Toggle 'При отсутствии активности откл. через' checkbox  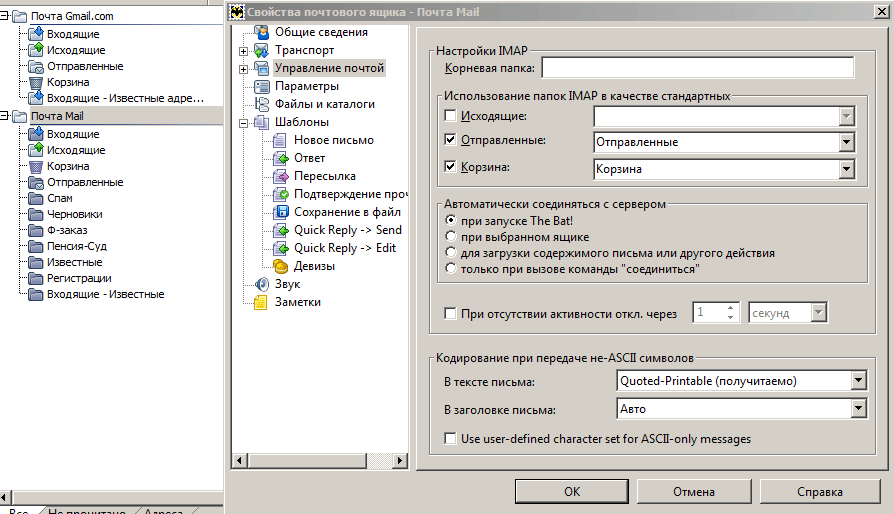[450, 314]
